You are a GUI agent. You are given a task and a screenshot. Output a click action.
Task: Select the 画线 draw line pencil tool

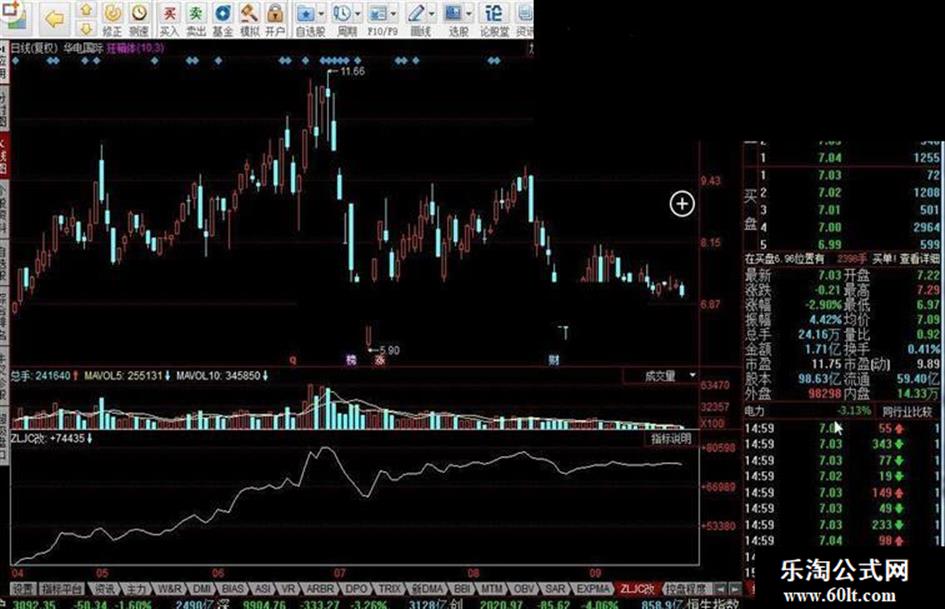click(416, 14)
